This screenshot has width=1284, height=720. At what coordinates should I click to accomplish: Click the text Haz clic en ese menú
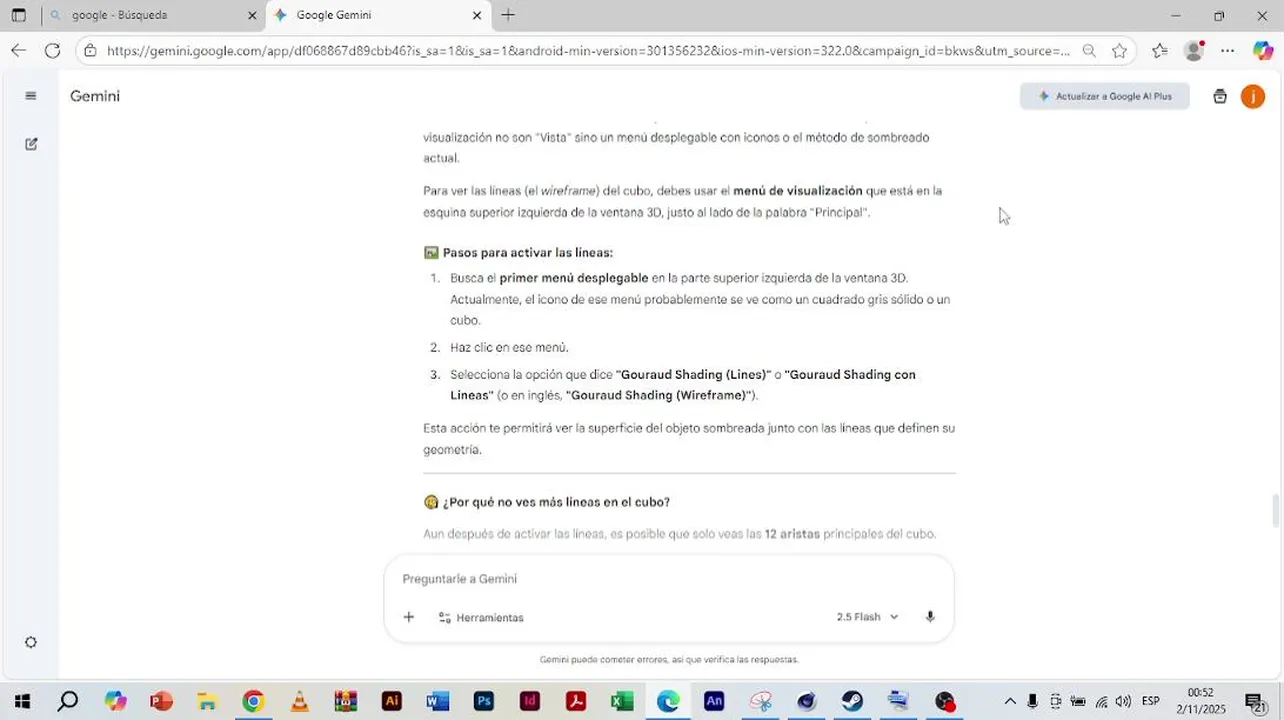click(x=509, y=348)
